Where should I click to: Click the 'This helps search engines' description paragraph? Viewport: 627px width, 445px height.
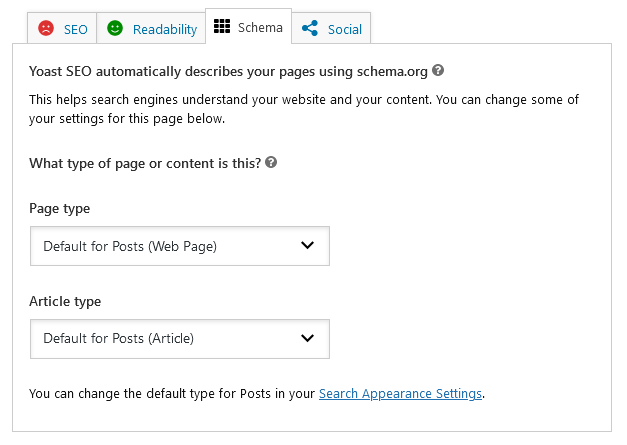pos(304,109)
